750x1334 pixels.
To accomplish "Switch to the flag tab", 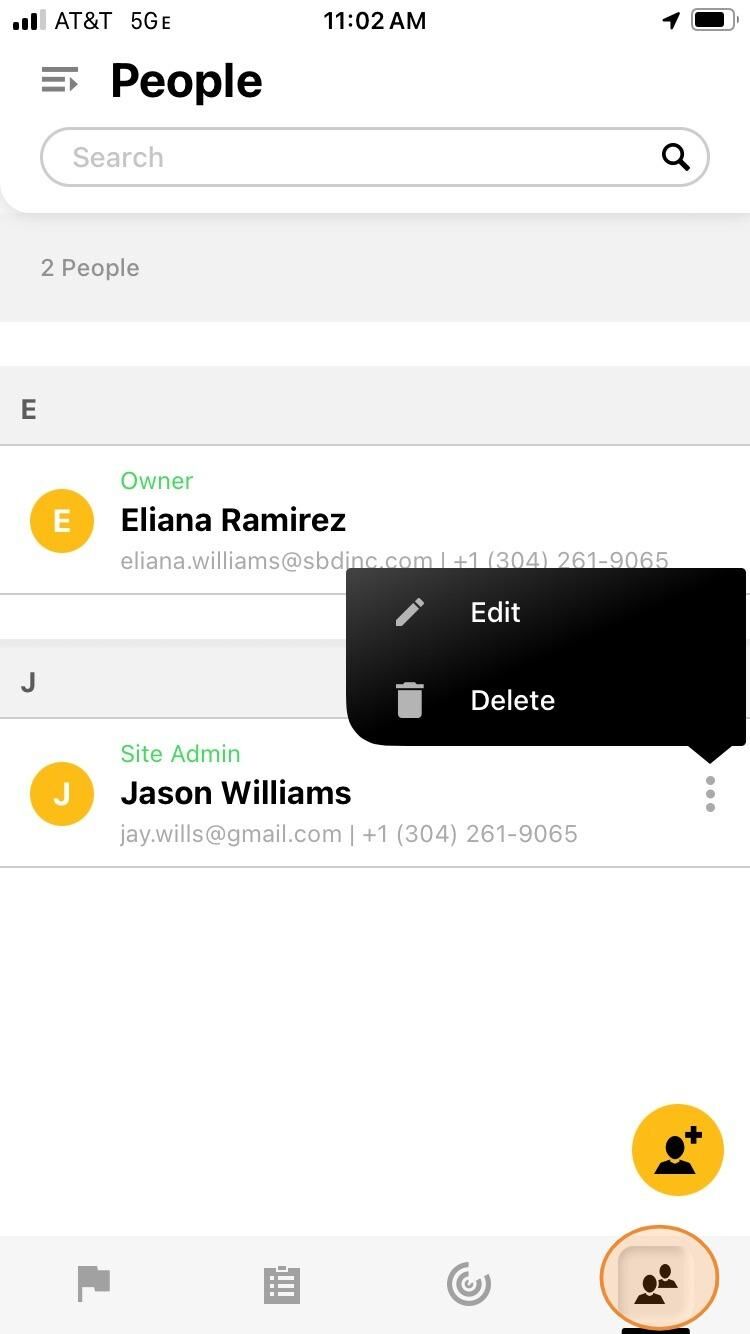I will coord(94,1284).
